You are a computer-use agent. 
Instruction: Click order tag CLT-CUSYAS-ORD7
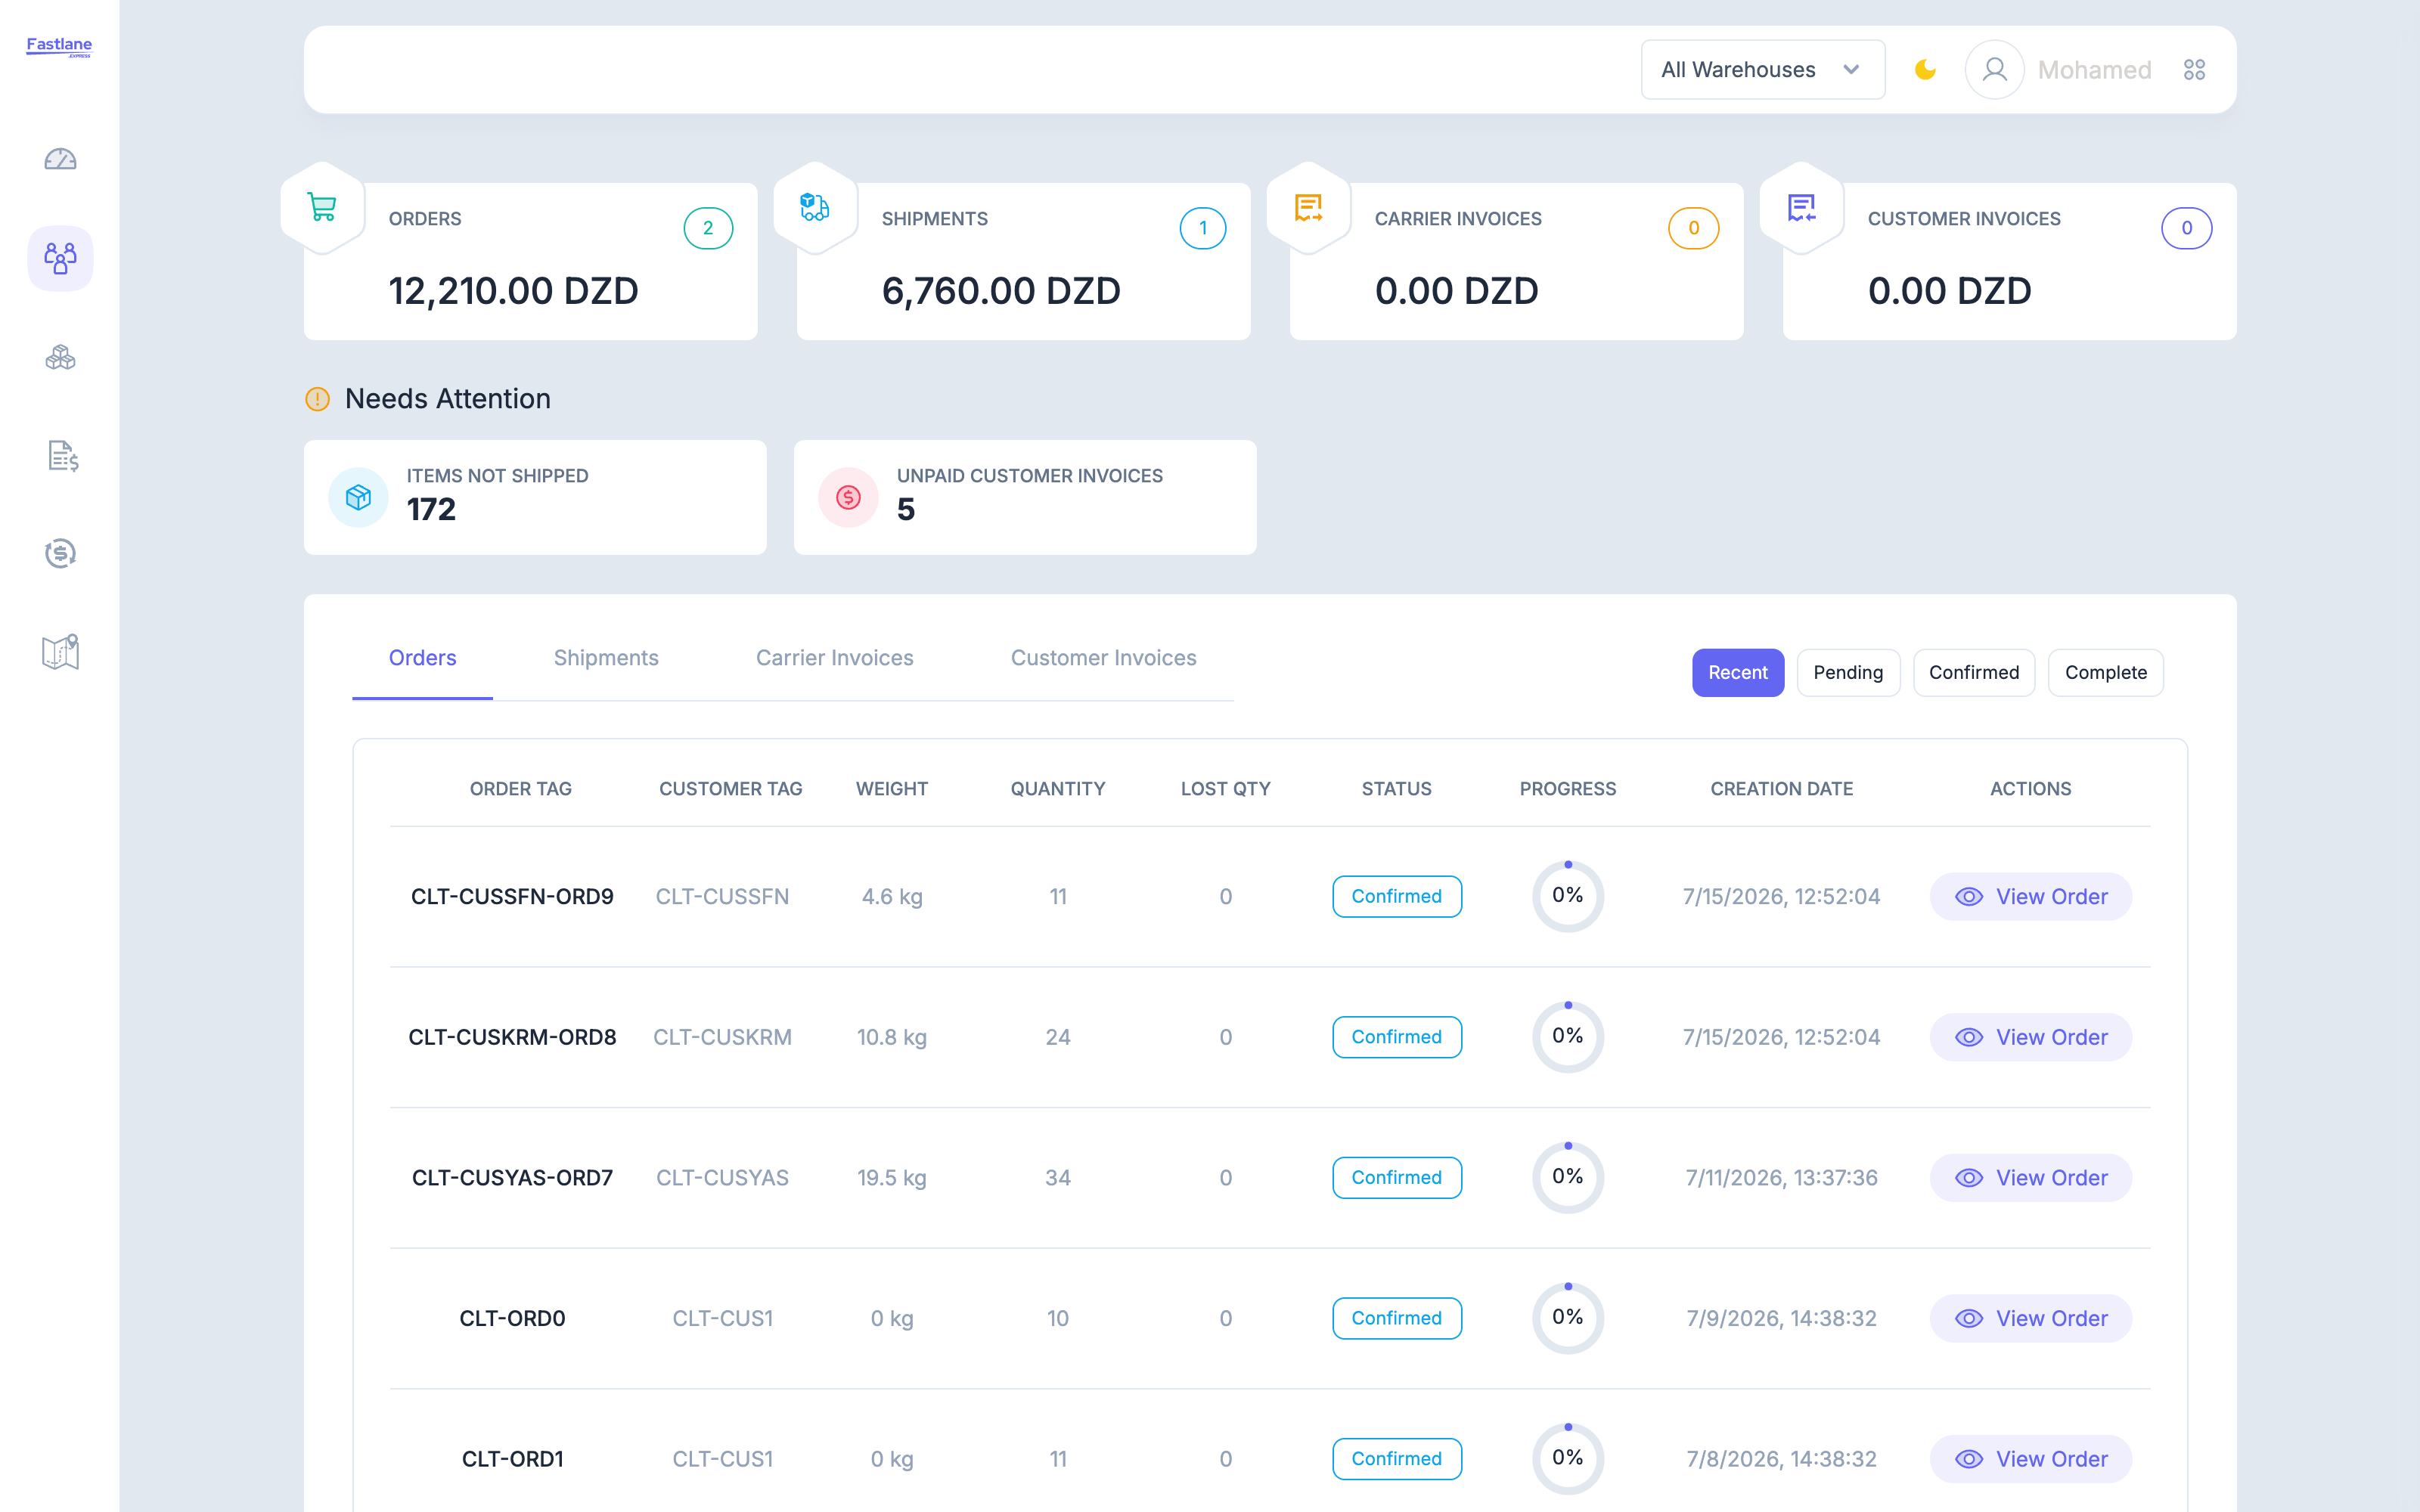[512, 1178]
